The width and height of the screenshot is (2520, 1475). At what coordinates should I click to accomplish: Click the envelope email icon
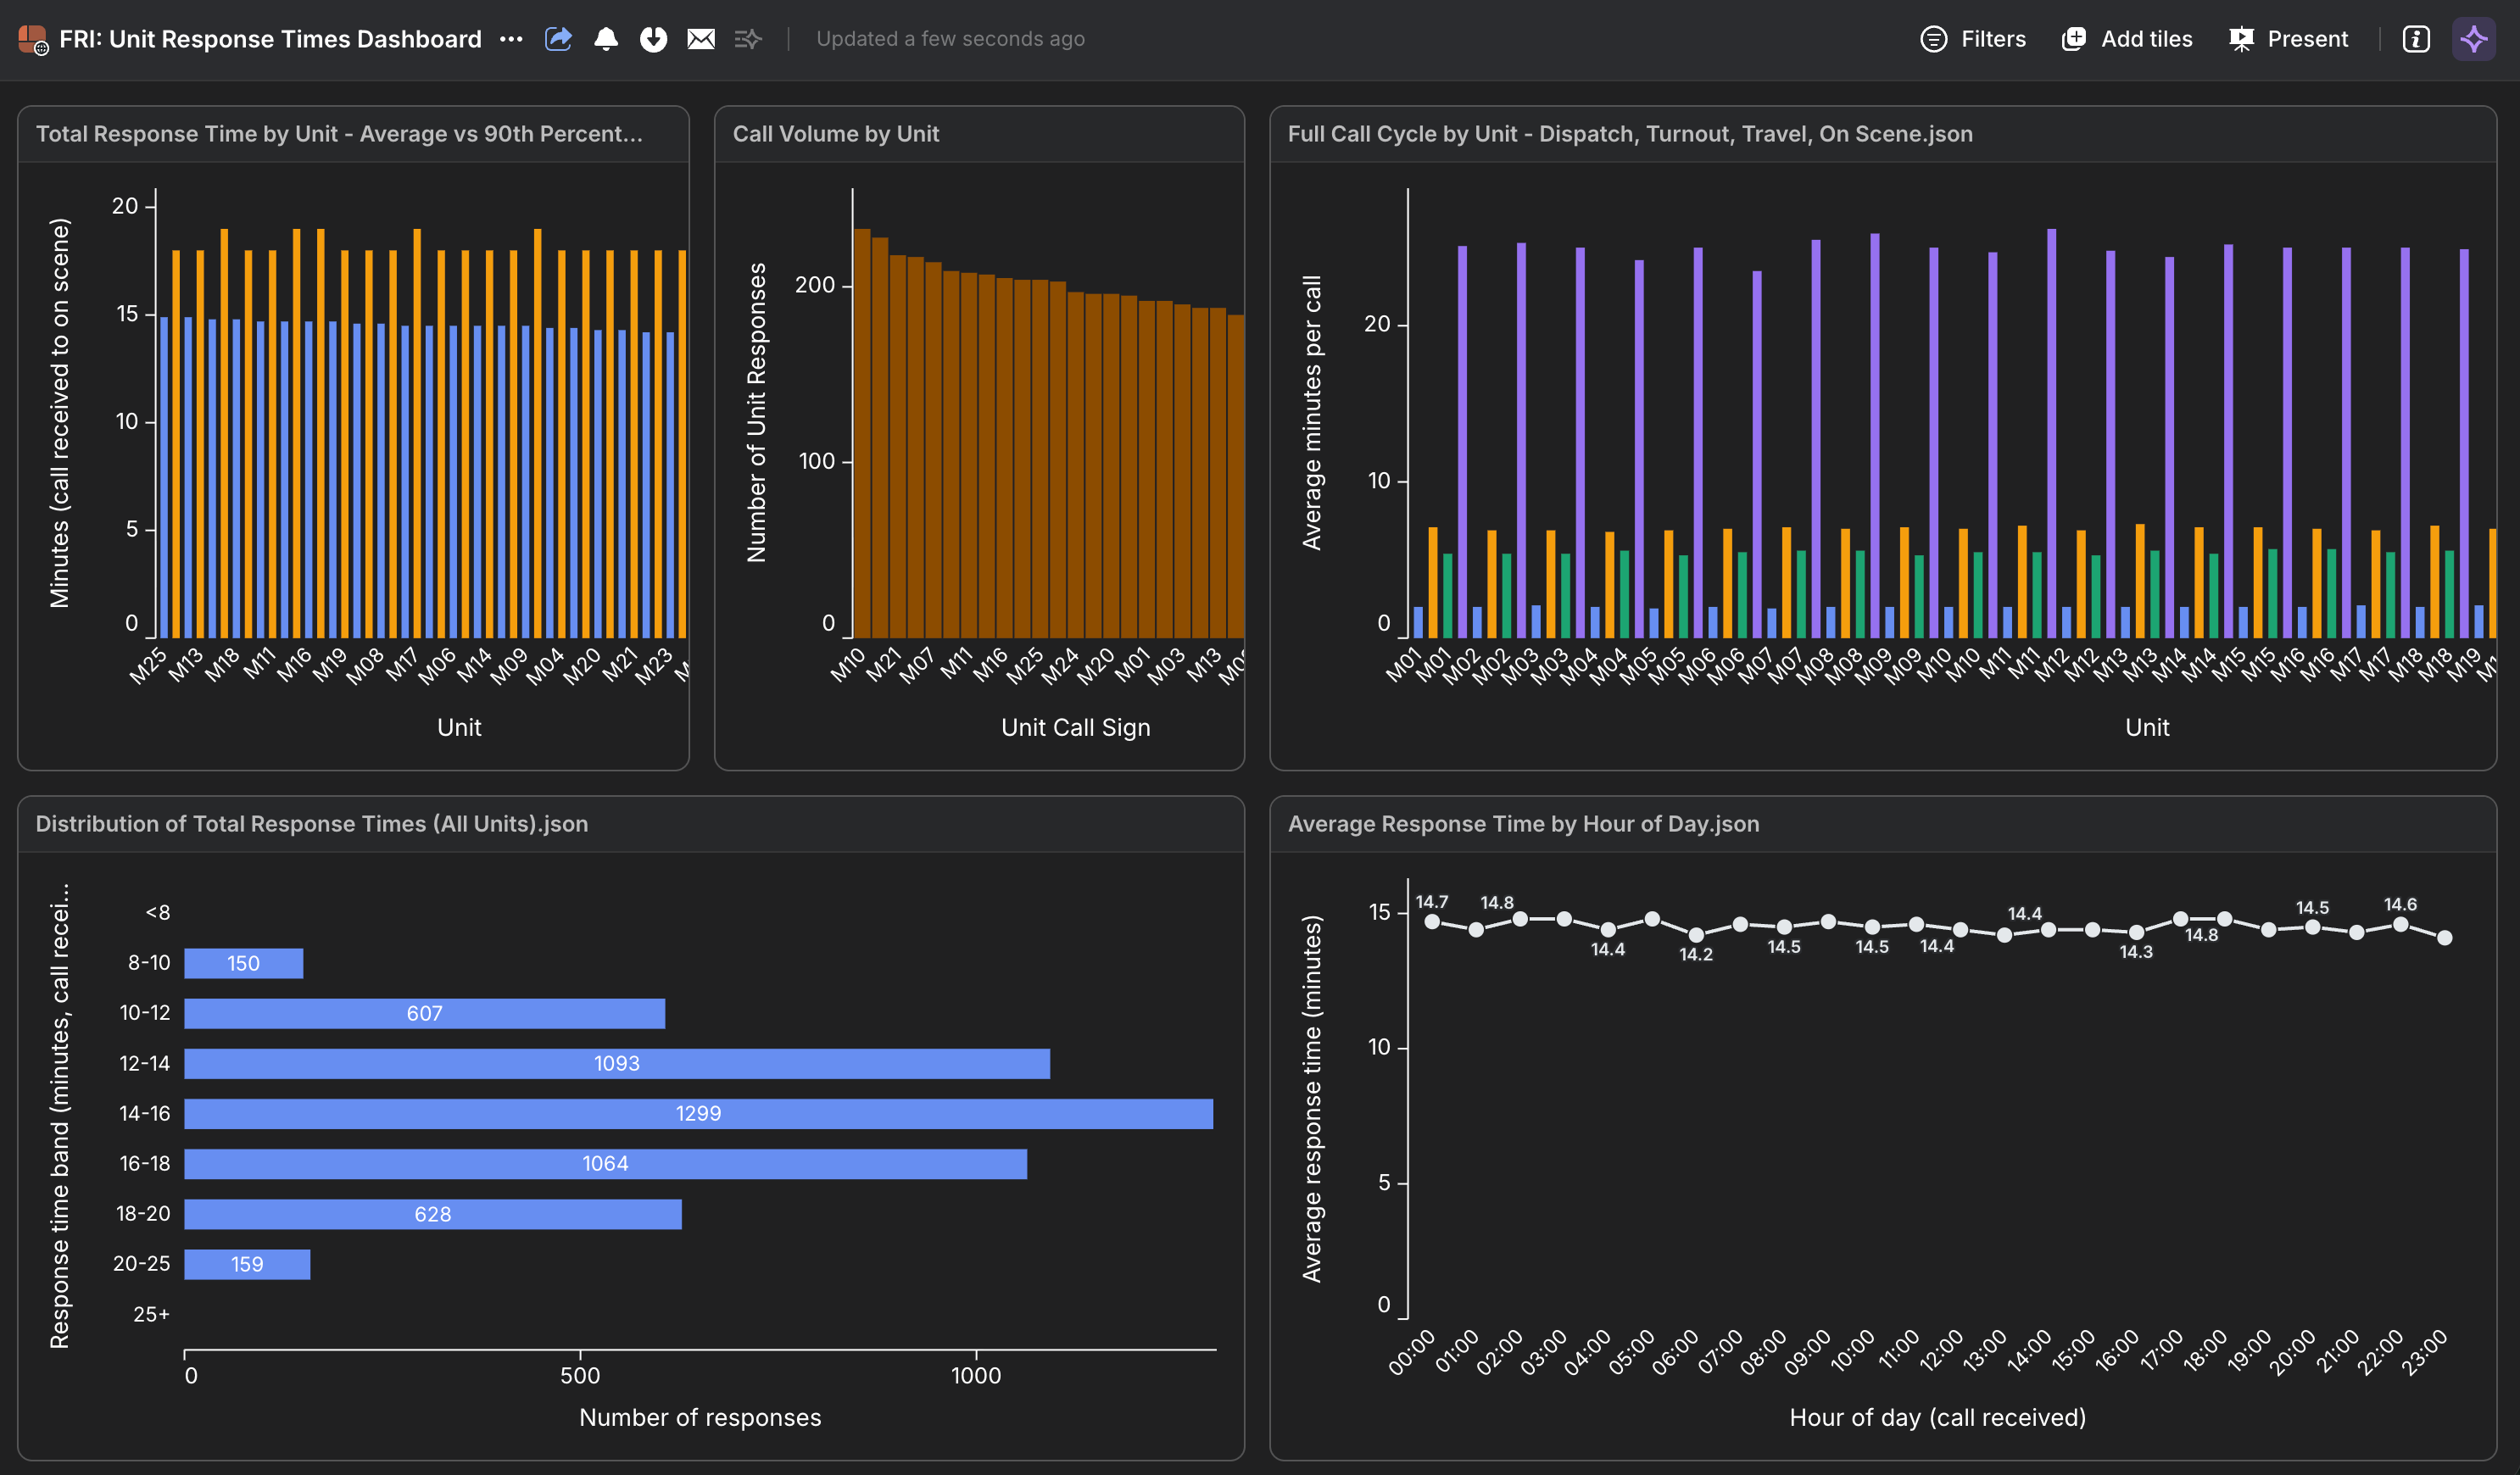(701, 39)
